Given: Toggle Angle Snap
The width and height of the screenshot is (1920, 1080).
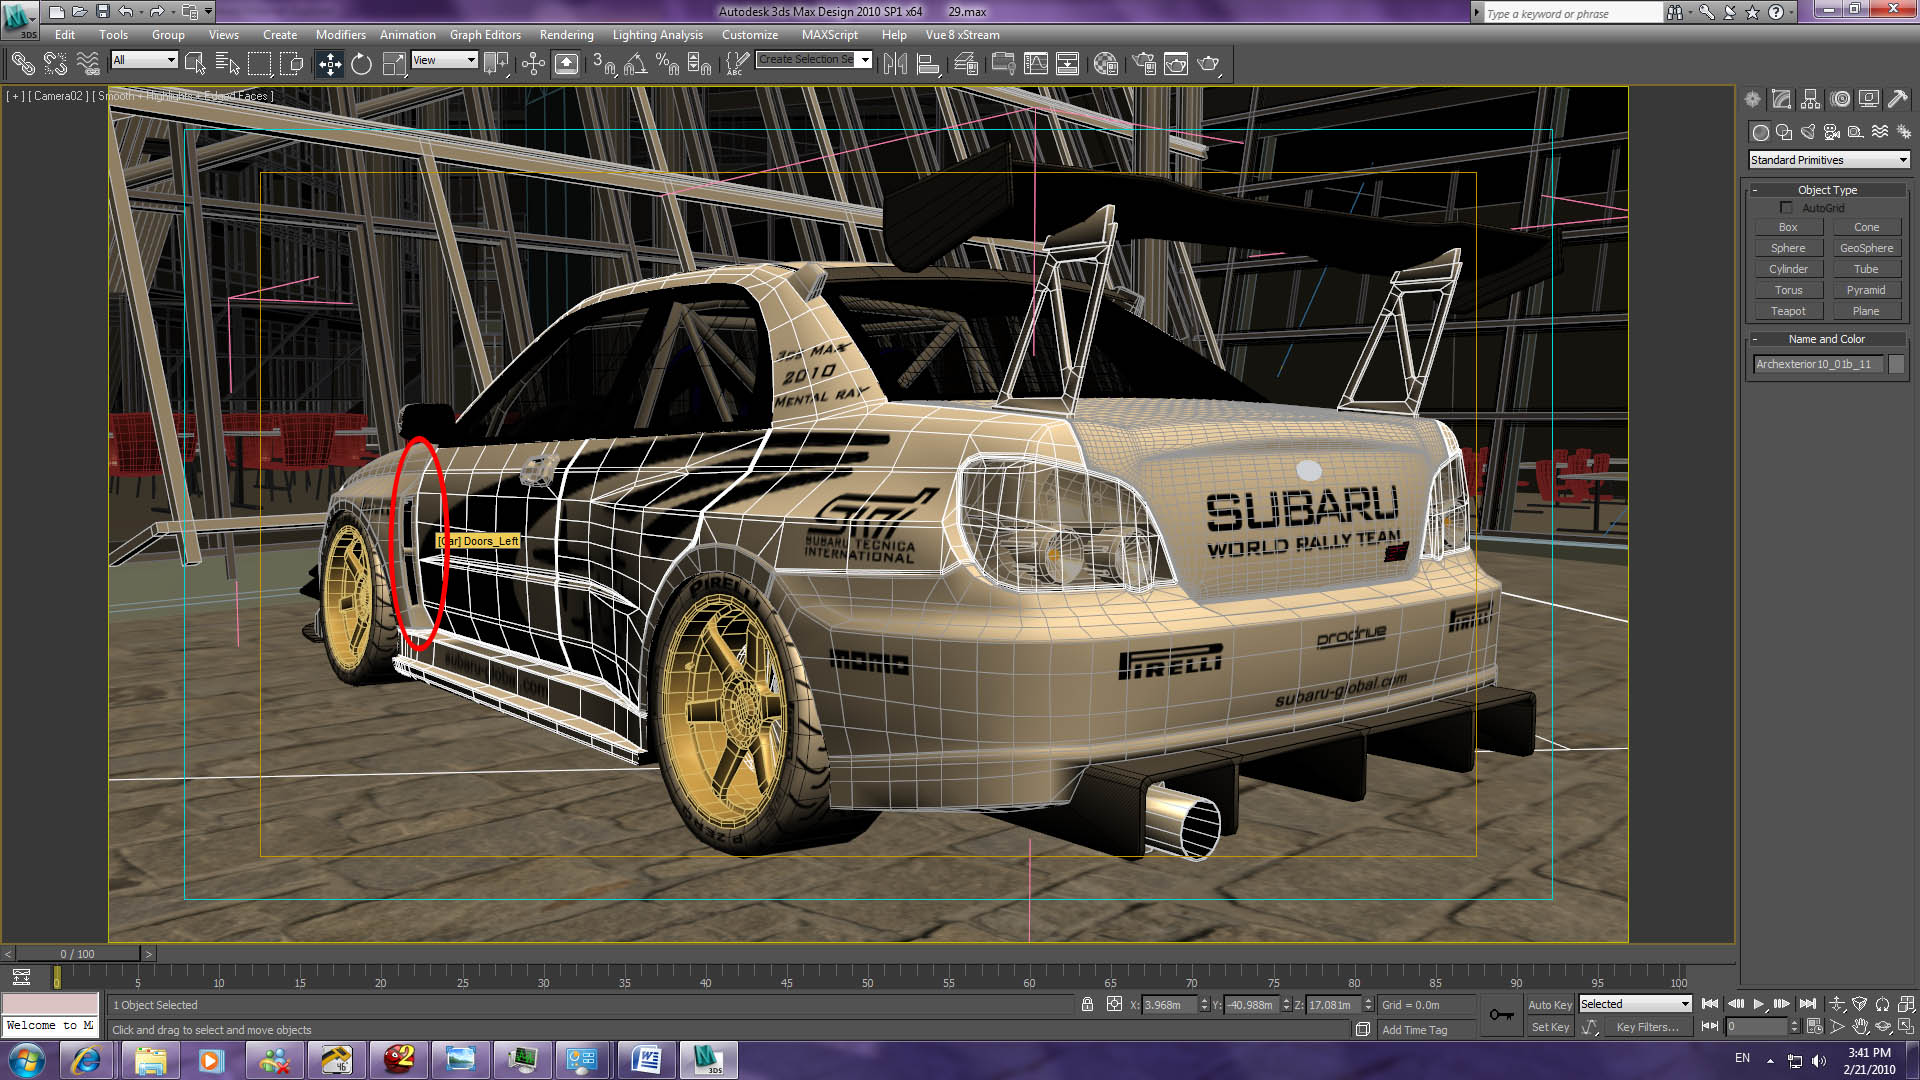Looking at the screenshot, I should (636, 64).
